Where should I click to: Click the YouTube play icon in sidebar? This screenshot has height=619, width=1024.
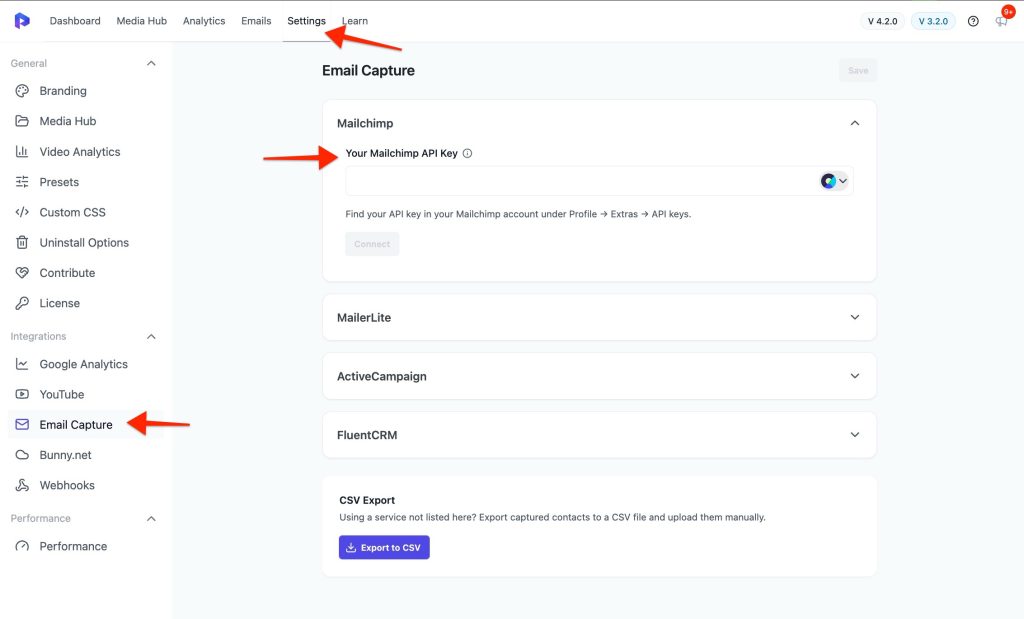[22, 394]
